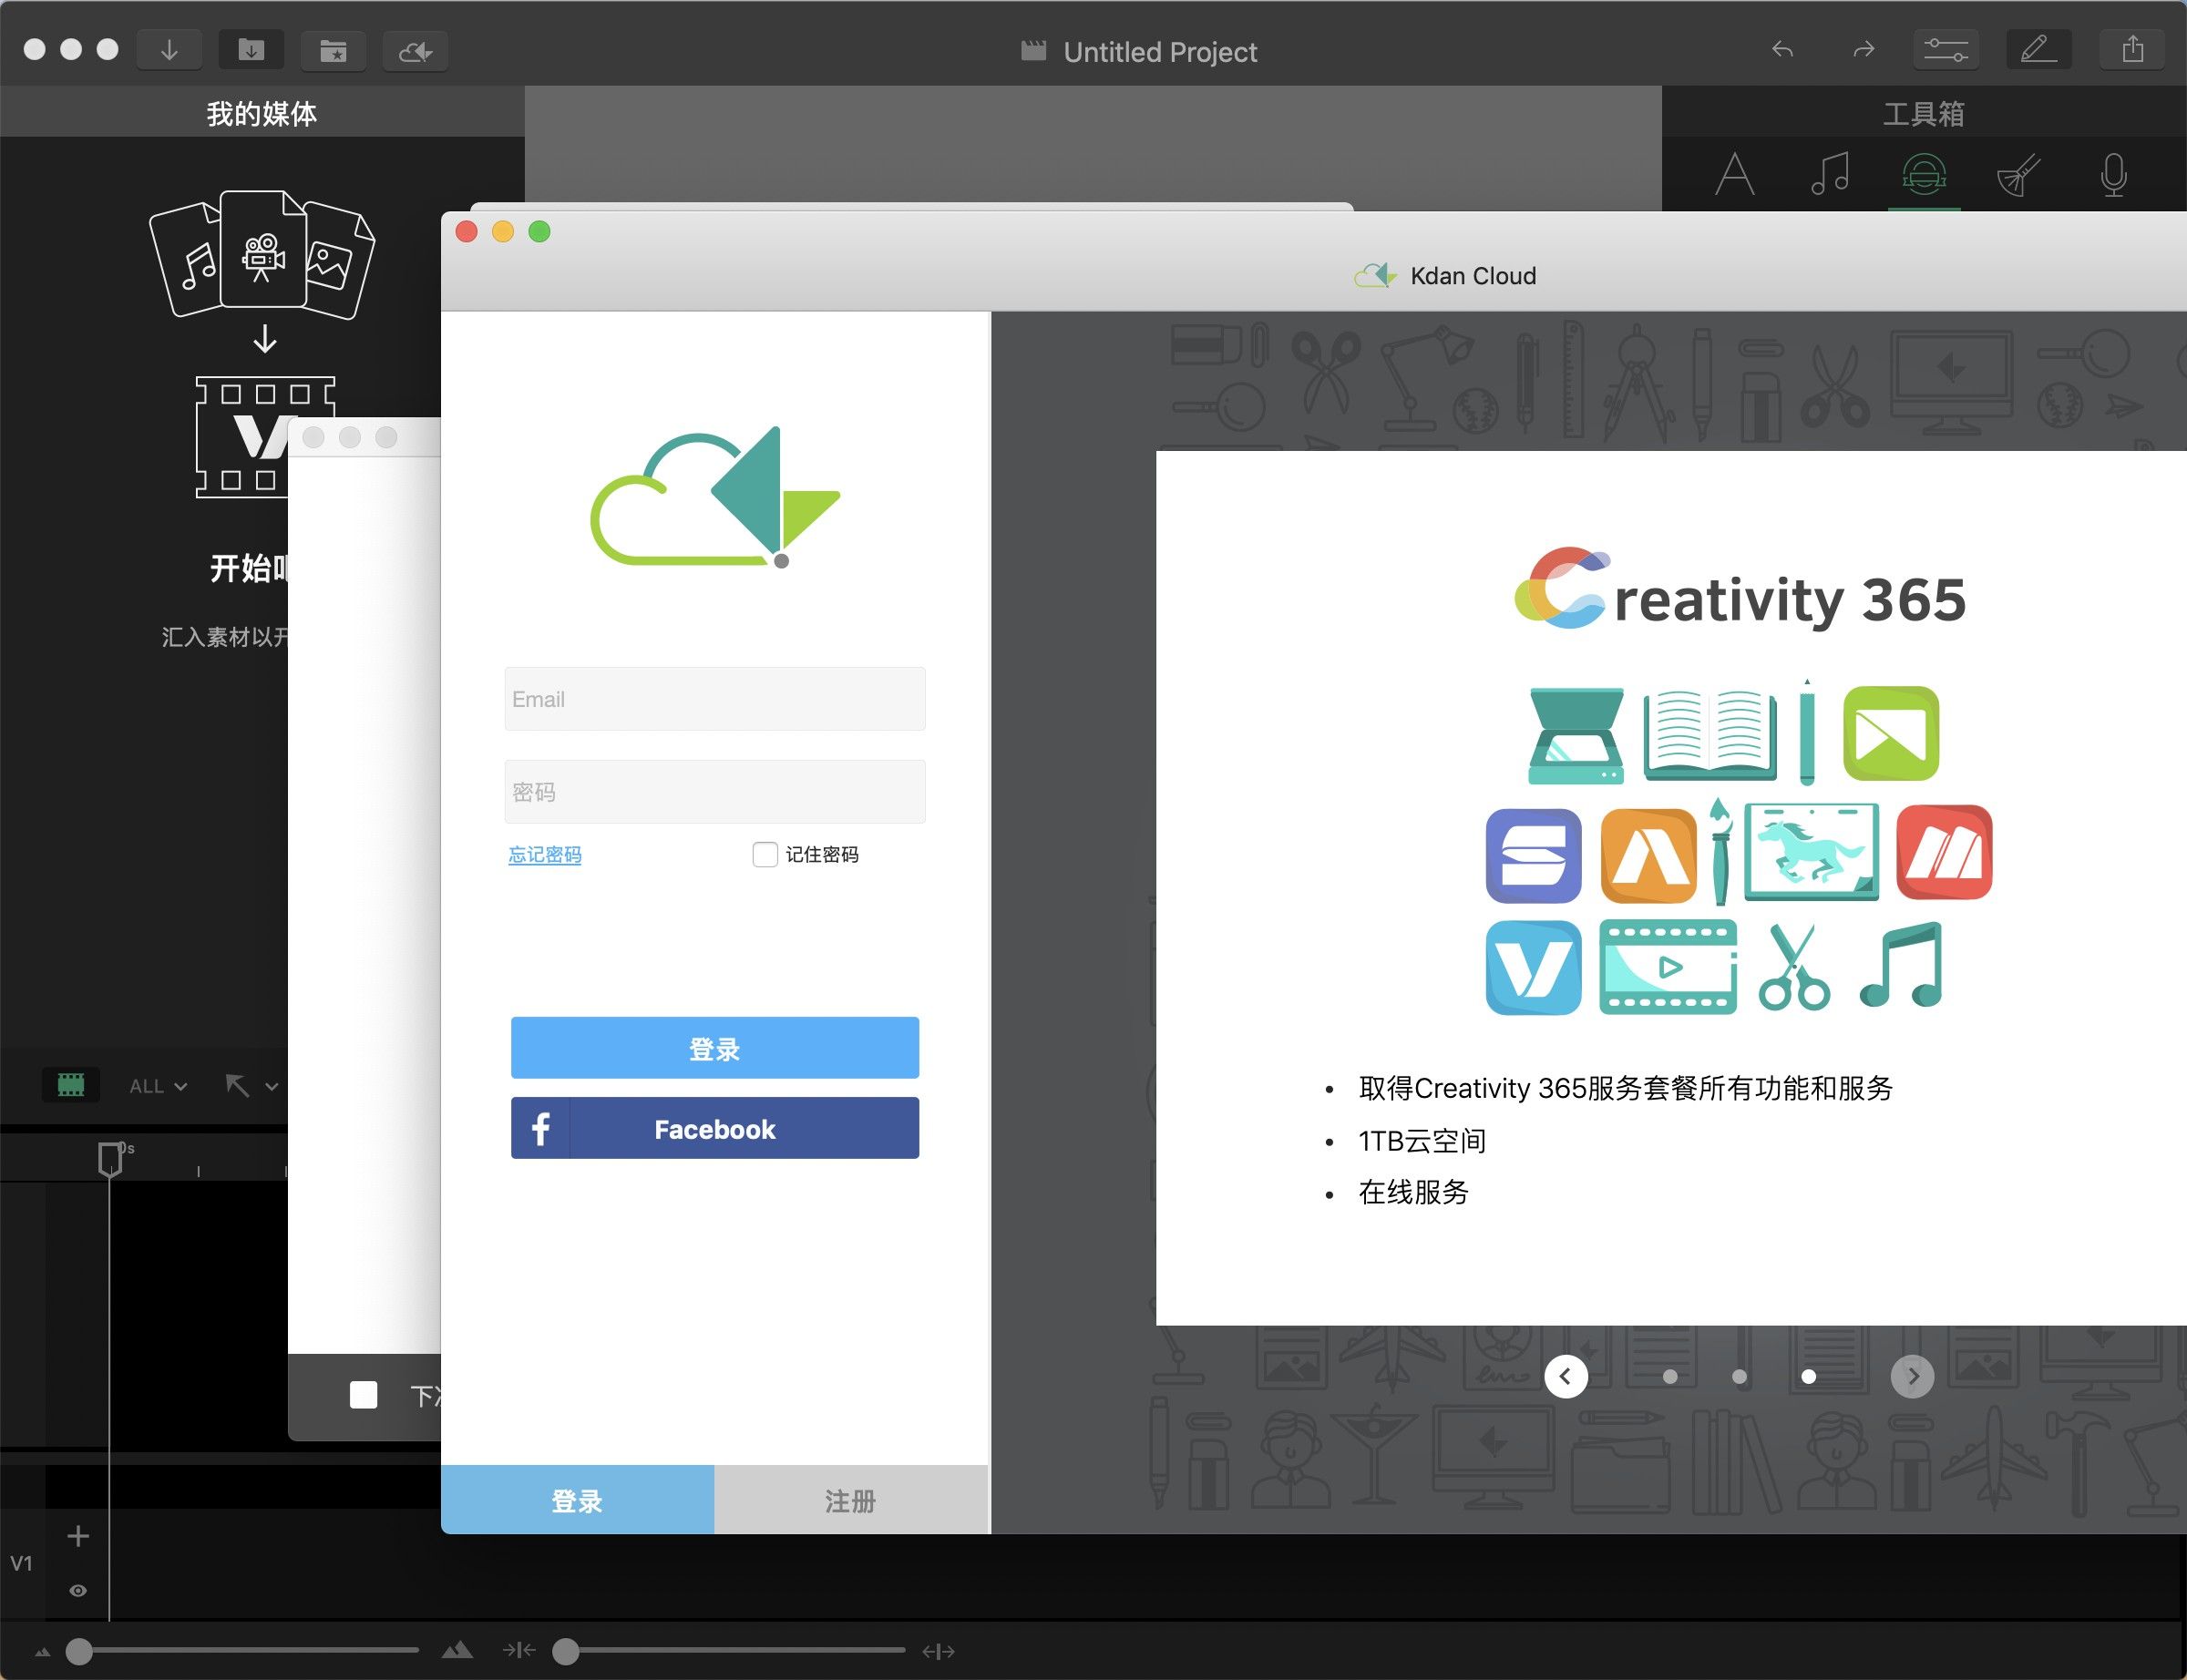Select the highlighted green toolbox icon
Screen dimensions: 2187x1680
pos(1924,175)
